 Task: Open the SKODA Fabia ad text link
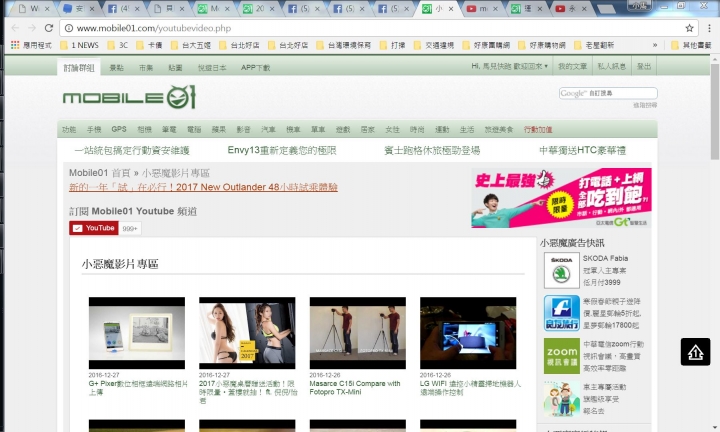coord(605,270)
